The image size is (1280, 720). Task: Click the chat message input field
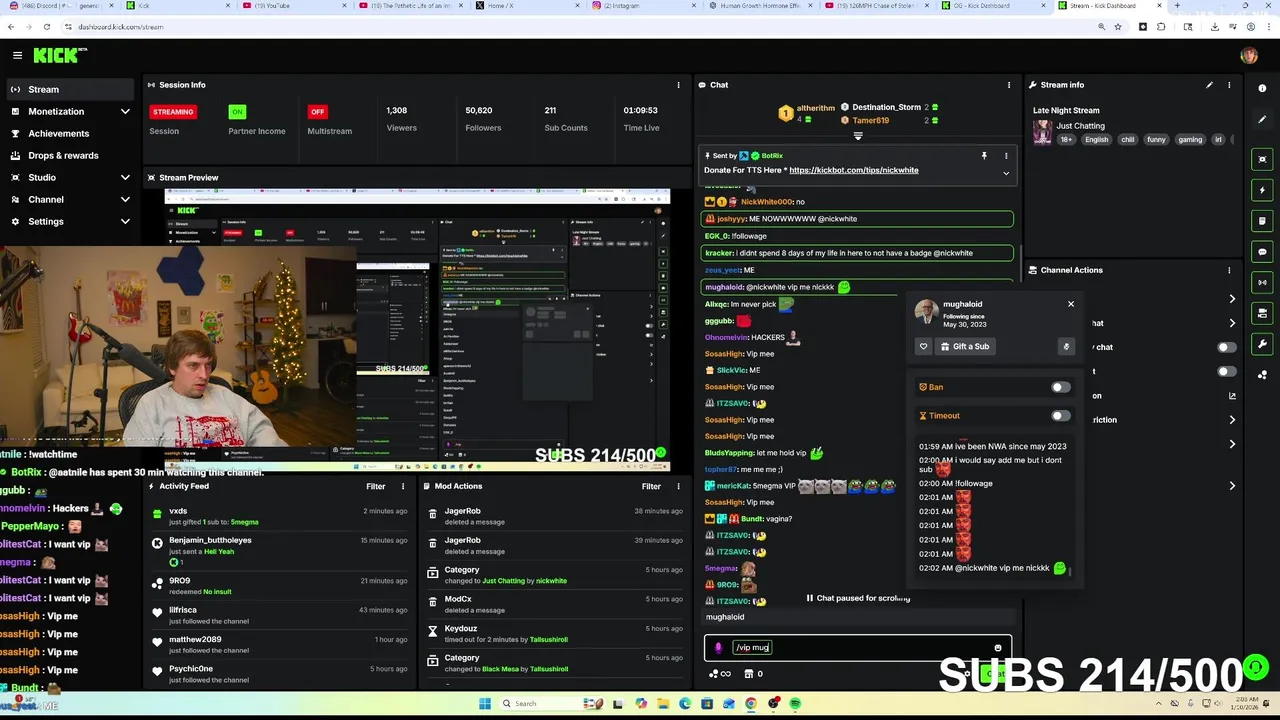(858, 648)
